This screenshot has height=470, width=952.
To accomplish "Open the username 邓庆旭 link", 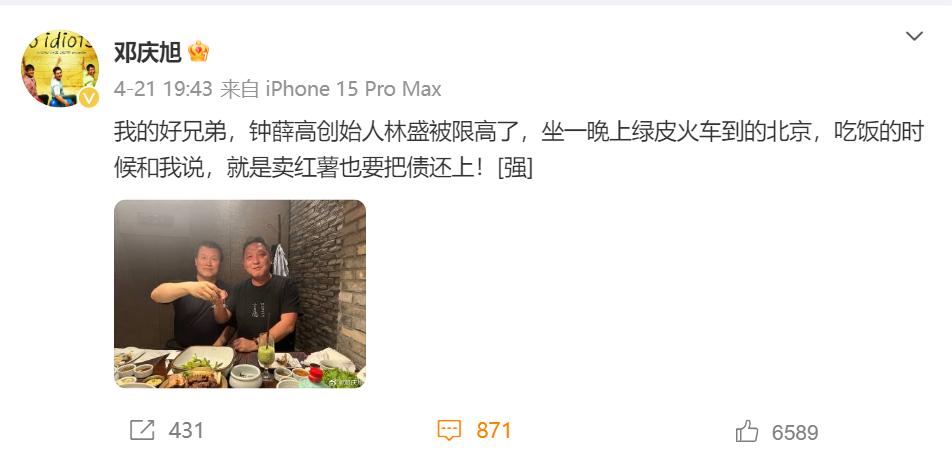I will point(148,52).
